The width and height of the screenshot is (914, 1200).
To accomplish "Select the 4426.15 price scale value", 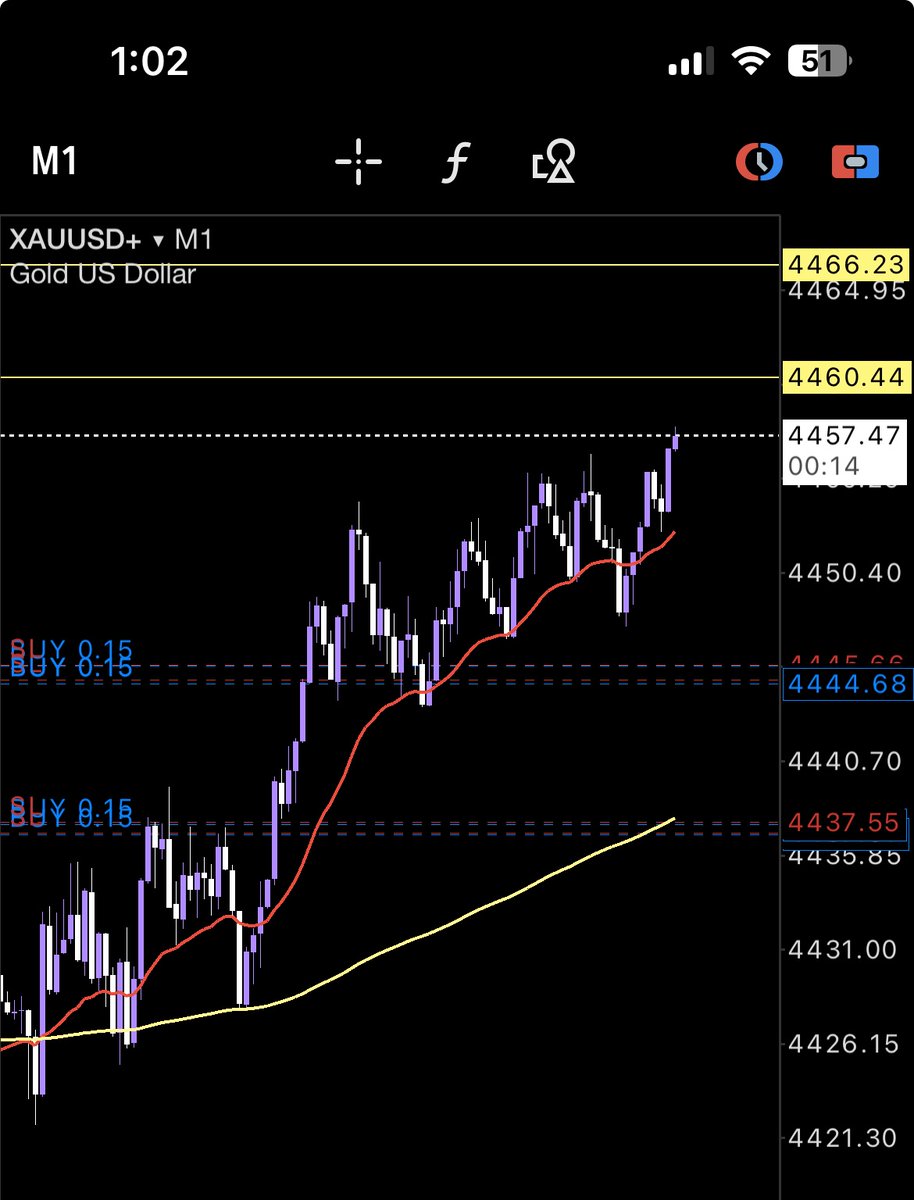I will point(845,1044).
